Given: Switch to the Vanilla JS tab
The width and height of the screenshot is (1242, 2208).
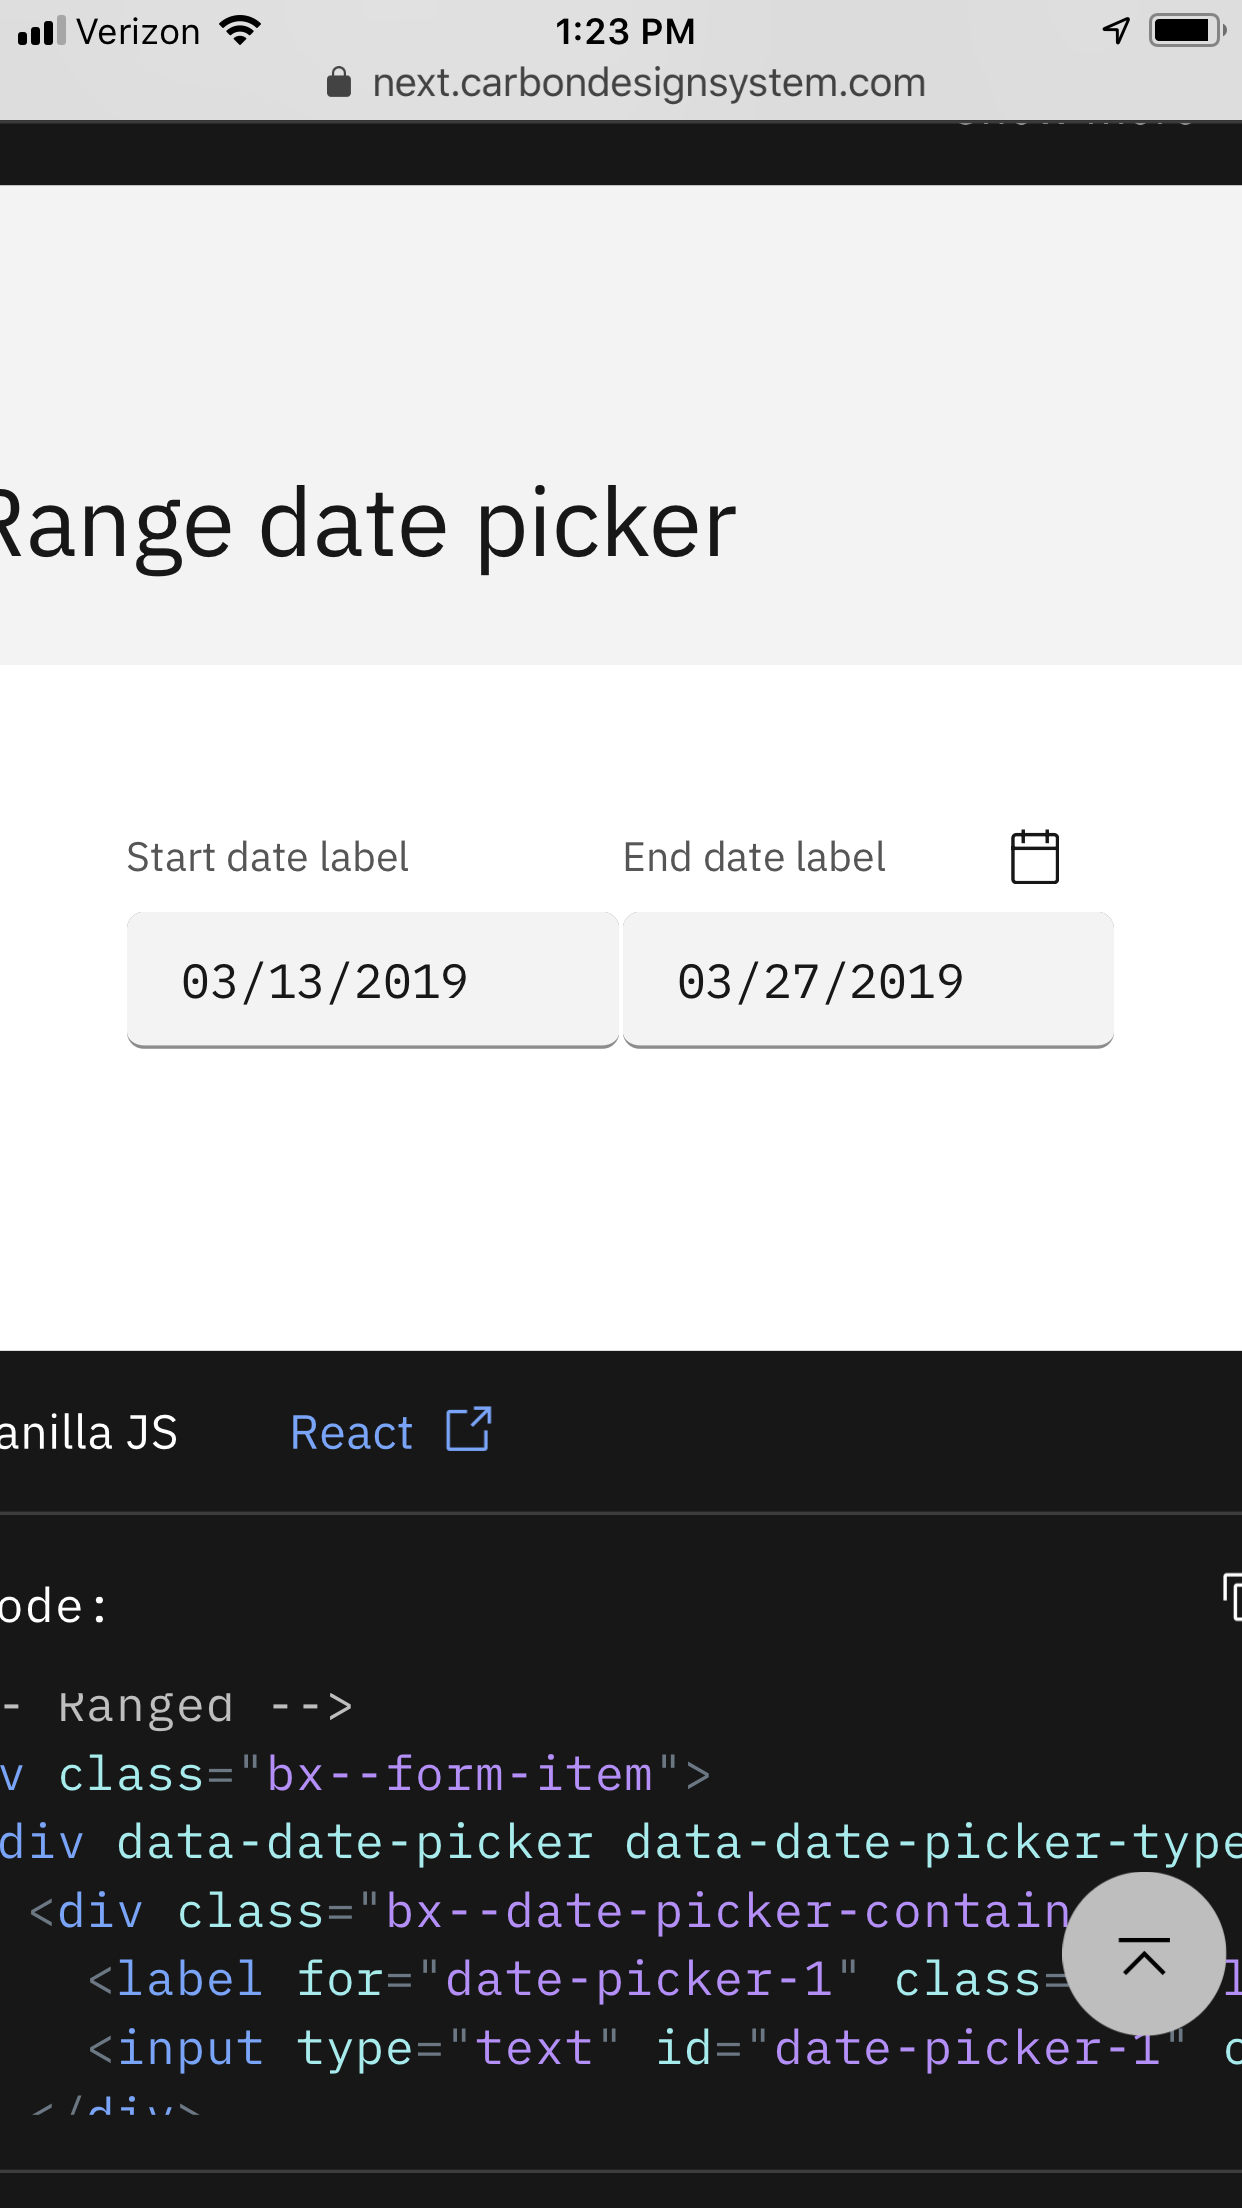Looking at the screenshot, I should (88, 1433).
